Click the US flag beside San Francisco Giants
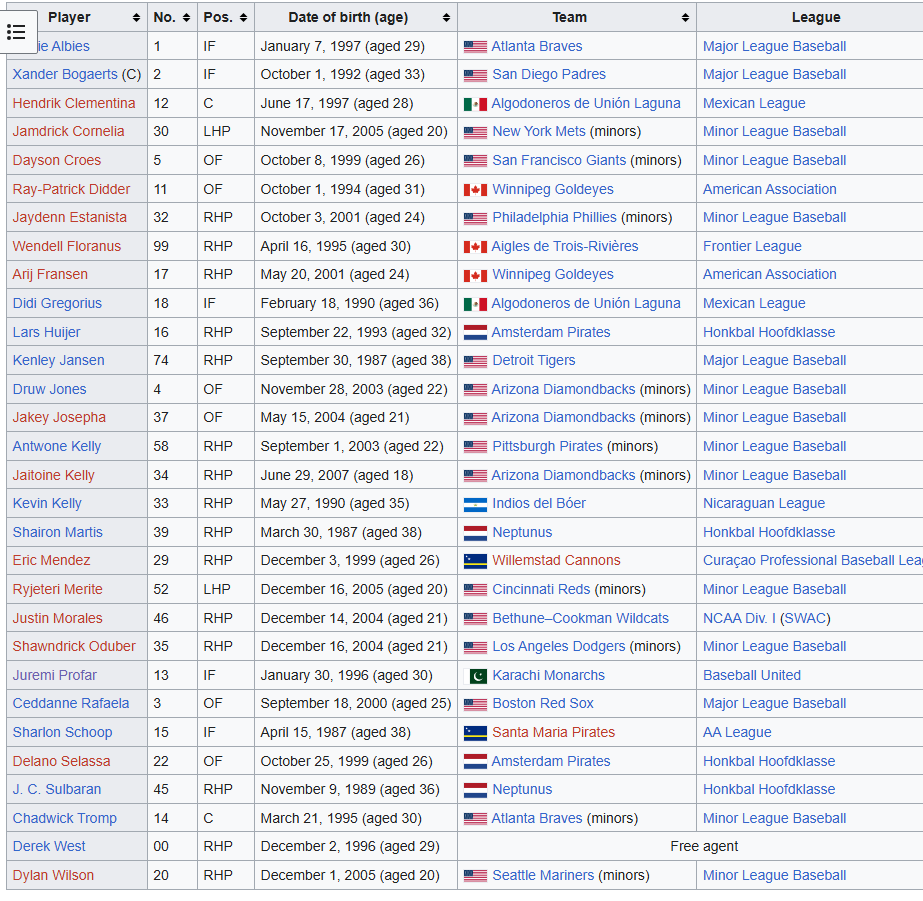 coord(475,161)
